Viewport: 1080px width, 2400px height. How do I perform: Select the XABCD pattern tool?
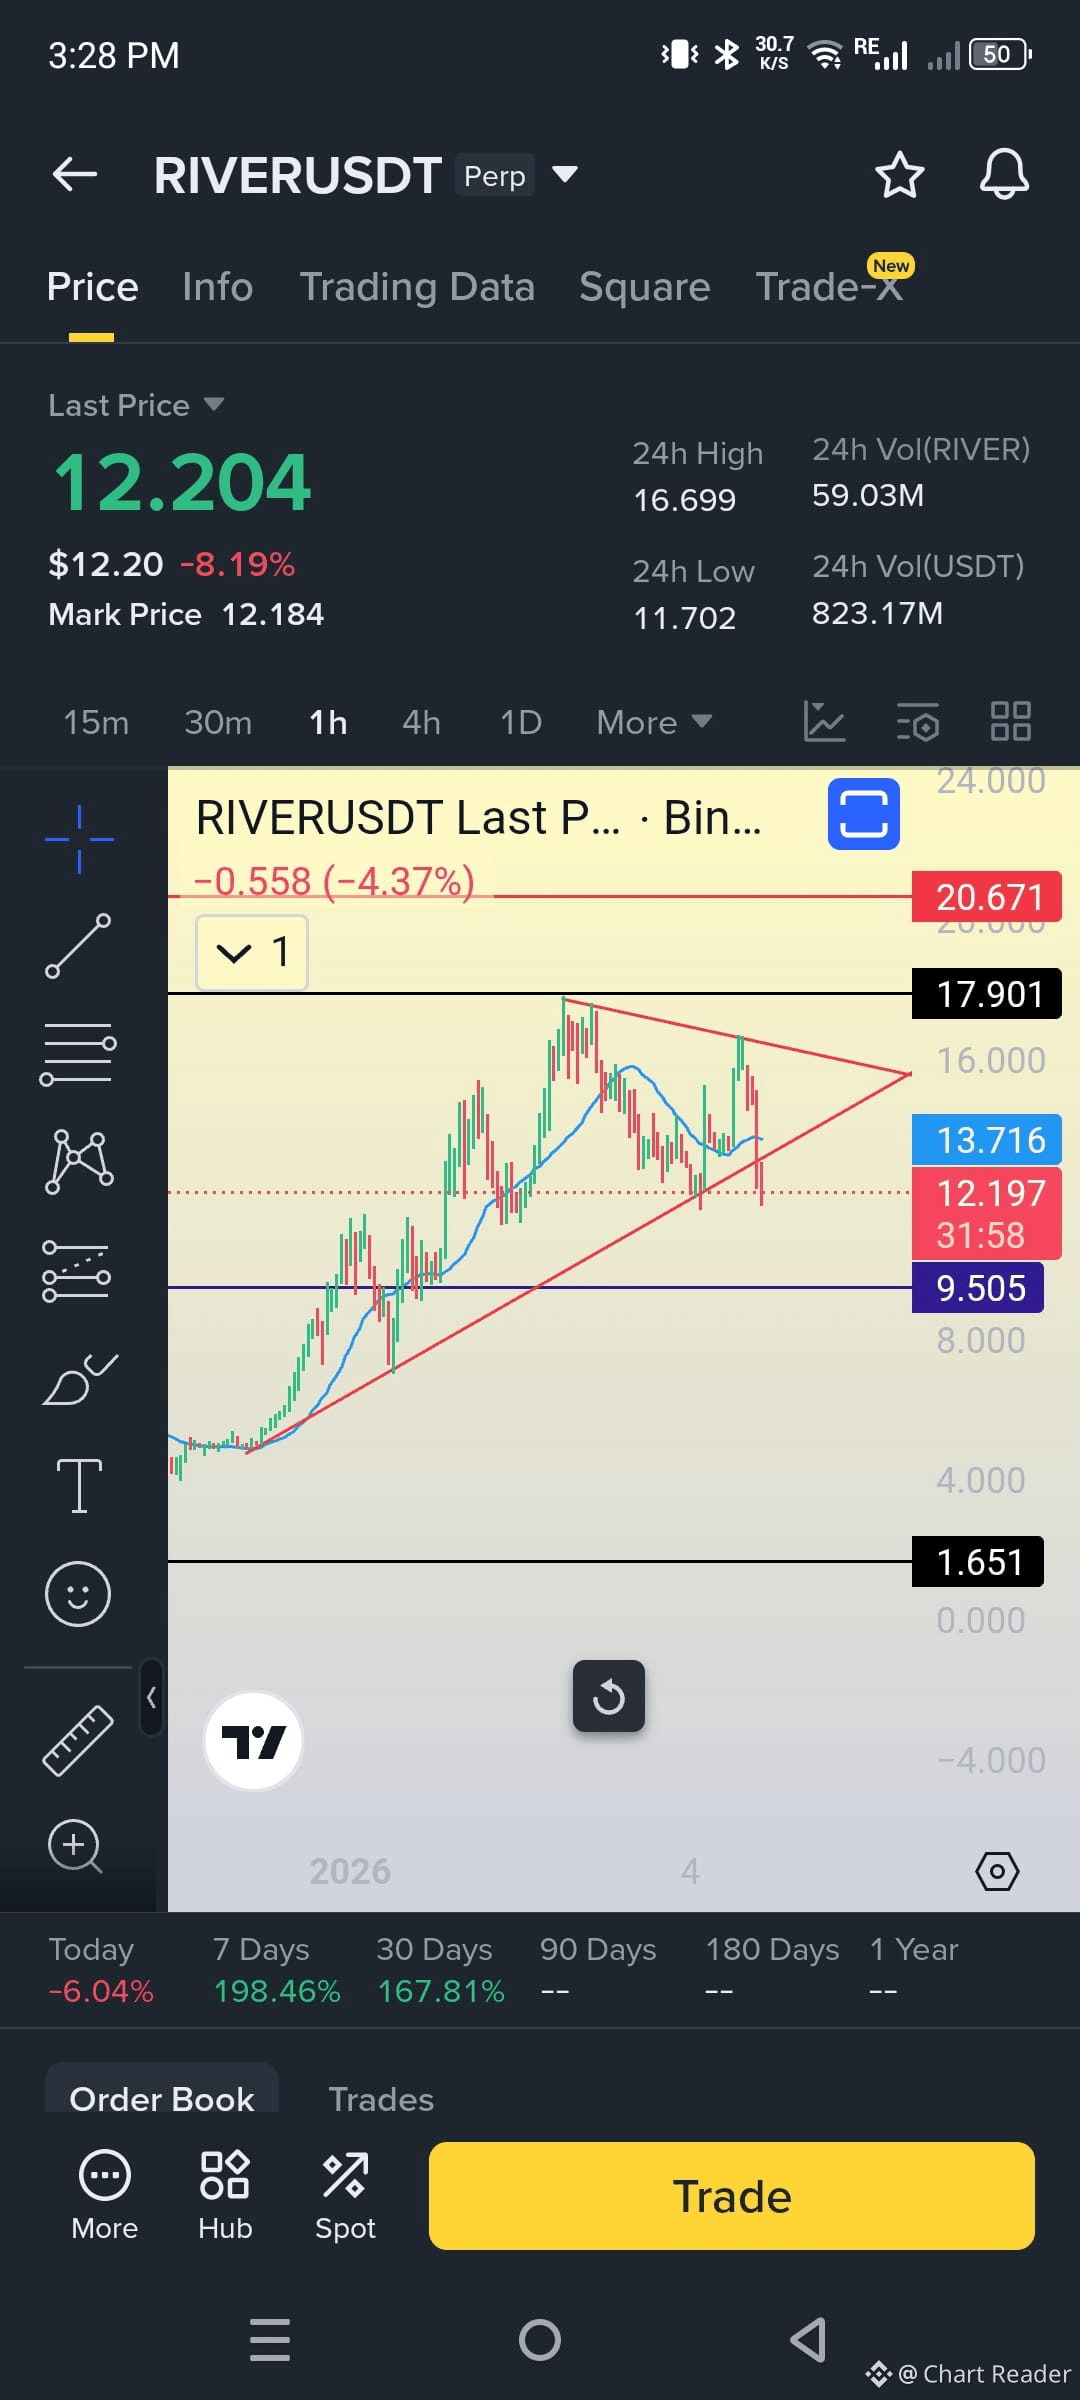(x=79, y=1162)
